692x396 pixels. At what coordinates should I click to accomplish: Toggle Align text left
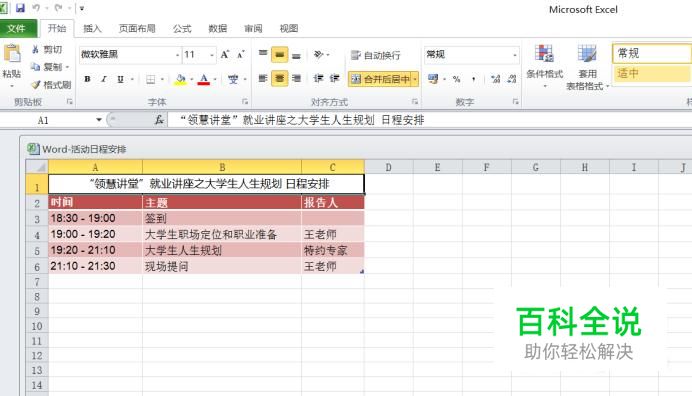click(x=263, y=79)
